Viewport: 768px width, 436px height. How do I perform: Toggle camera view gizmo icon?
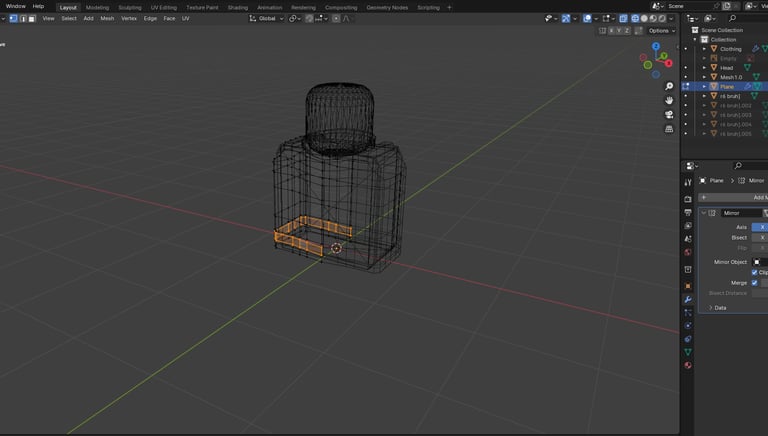pyautogui.click(x=669, y=114)
